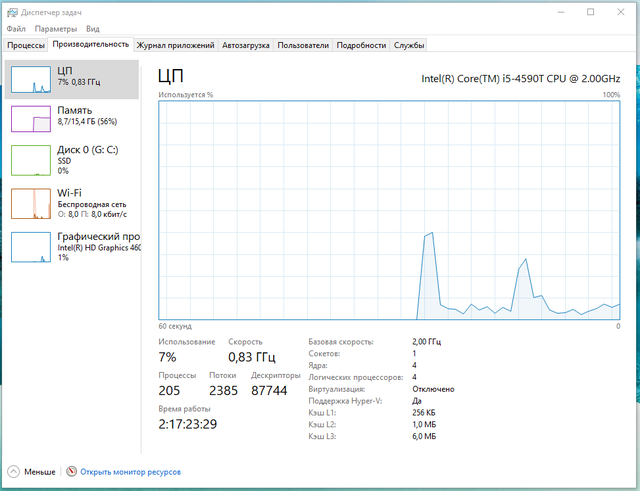Click the Графический процессор graph icon

tap(30, 247)
